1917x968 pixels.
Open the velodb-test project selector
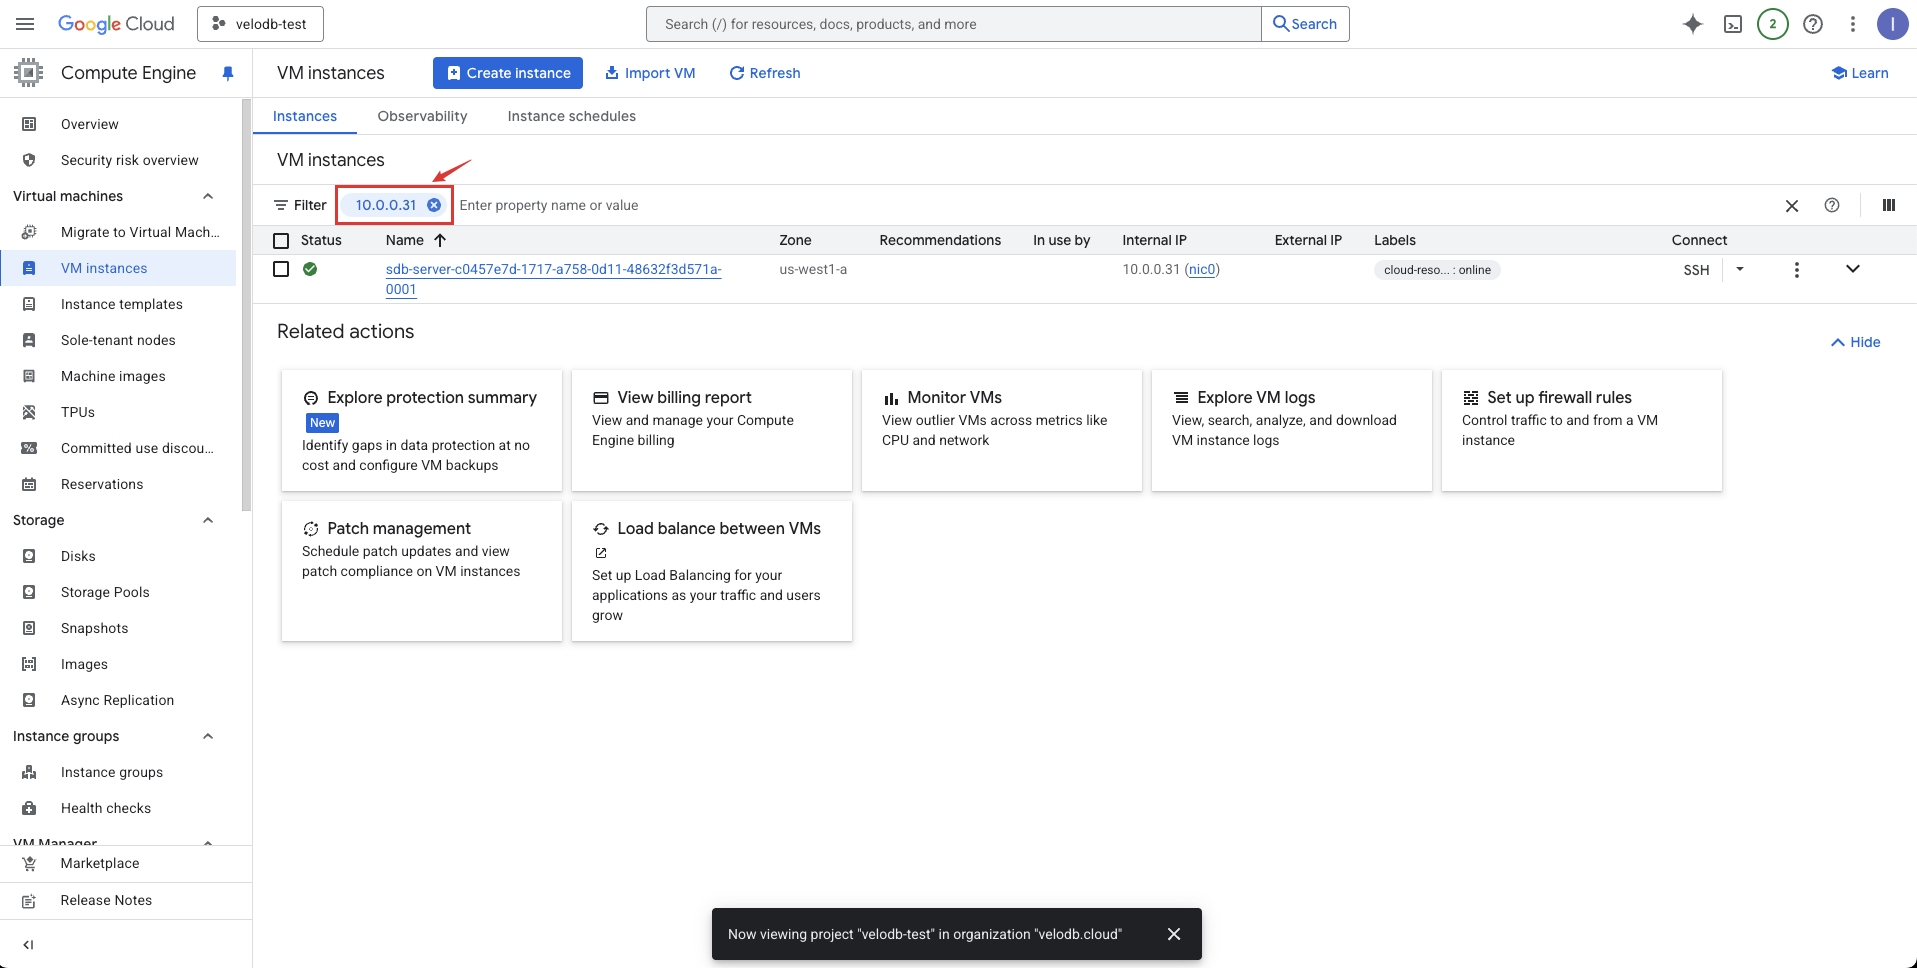coord(260,24)
